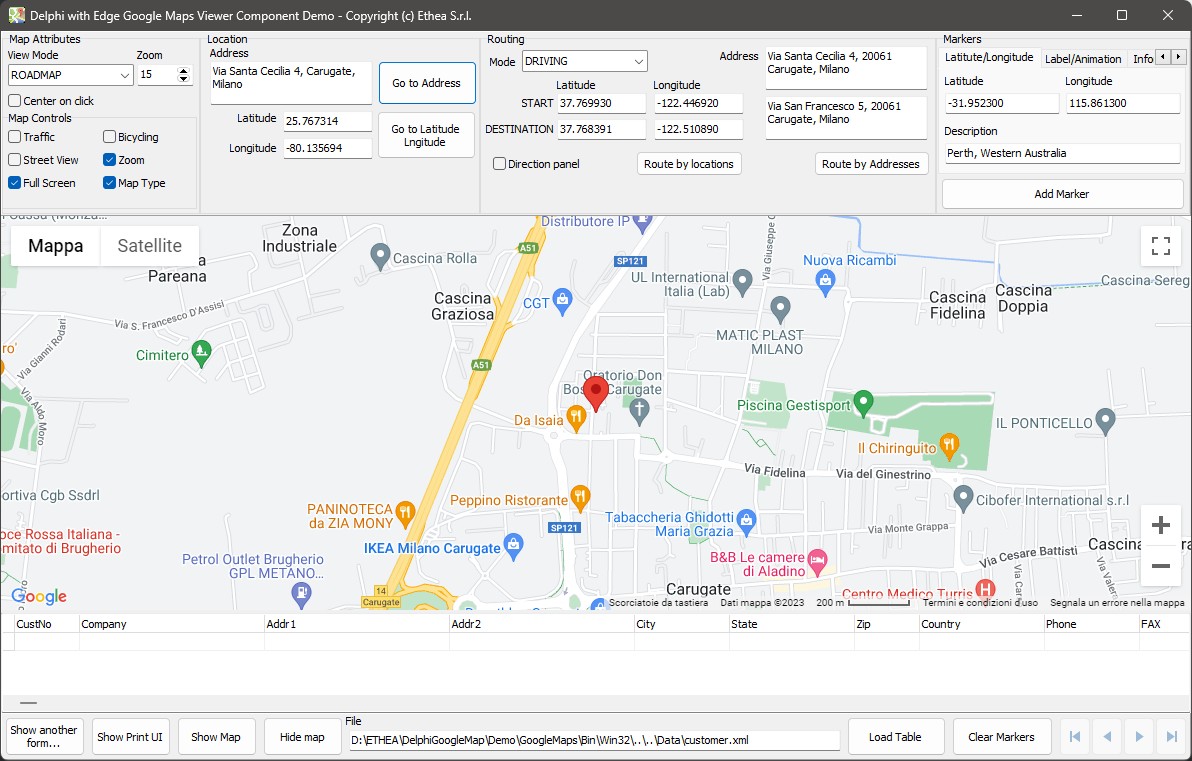Select Mappa map type

coord(55,246)
